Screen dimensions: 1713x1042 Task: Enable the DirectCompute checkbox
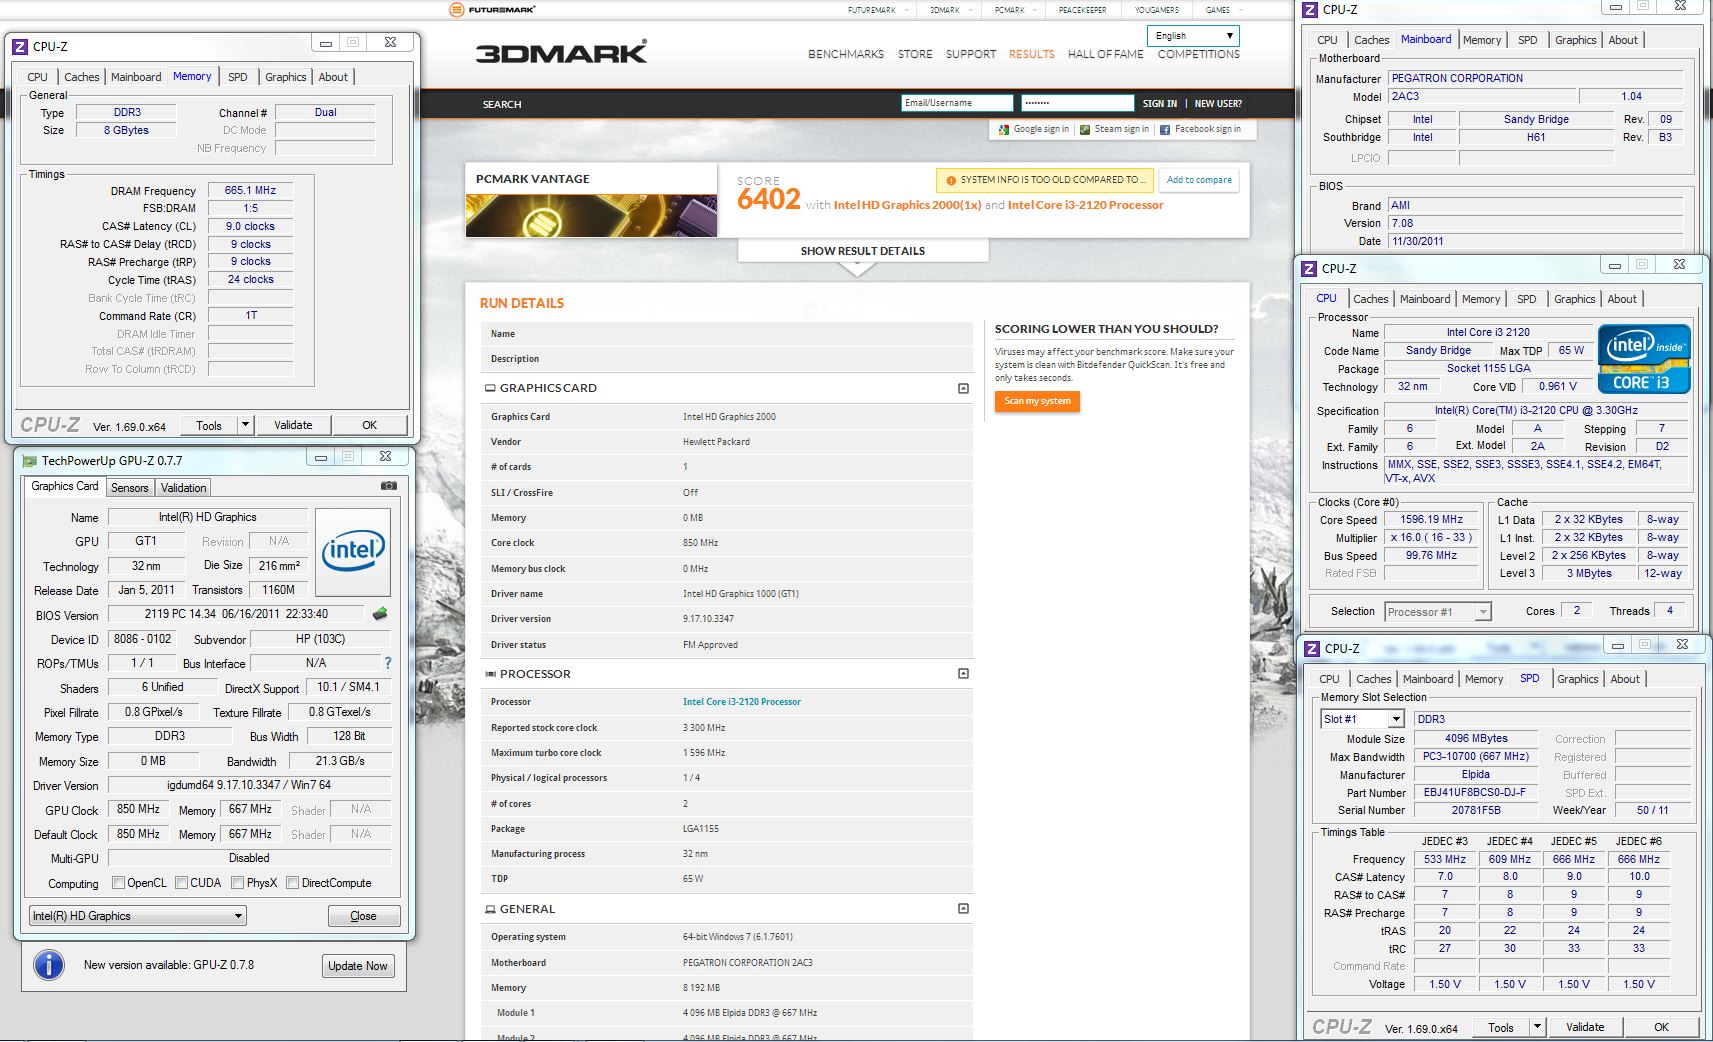click(293, 883)
